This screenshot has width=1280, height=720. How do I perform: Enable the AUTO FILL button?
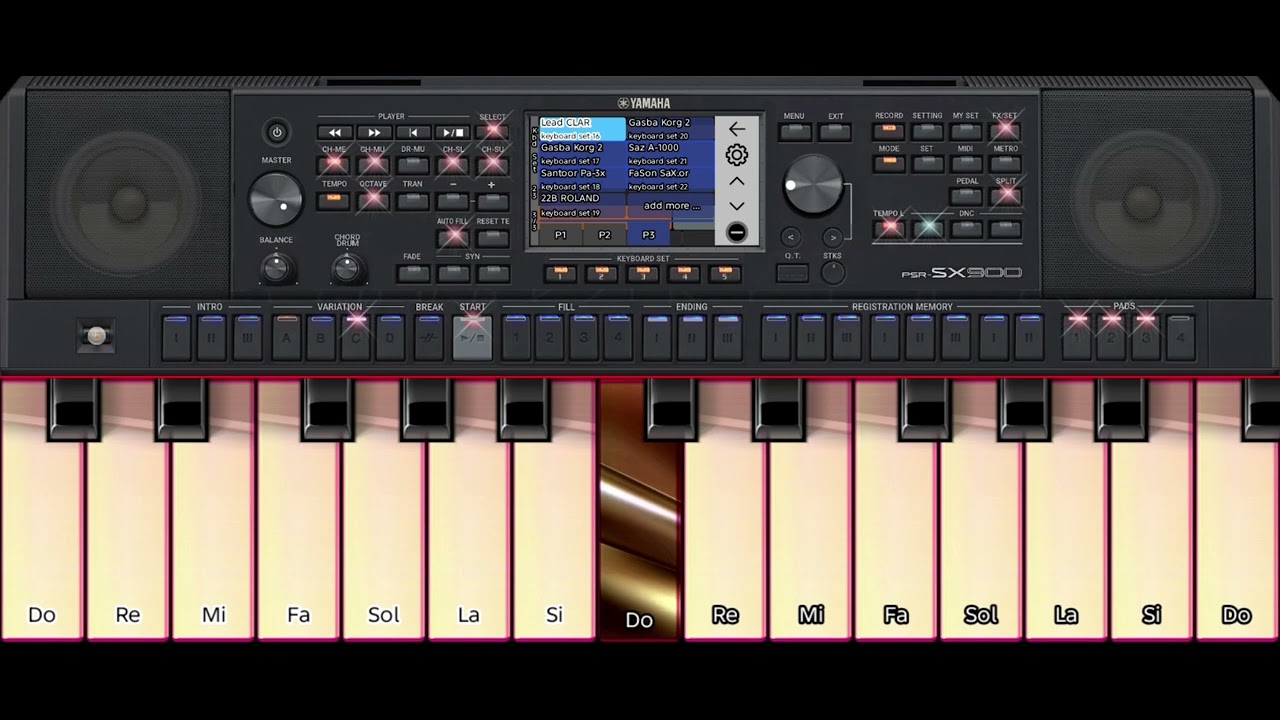pos(453,237)
